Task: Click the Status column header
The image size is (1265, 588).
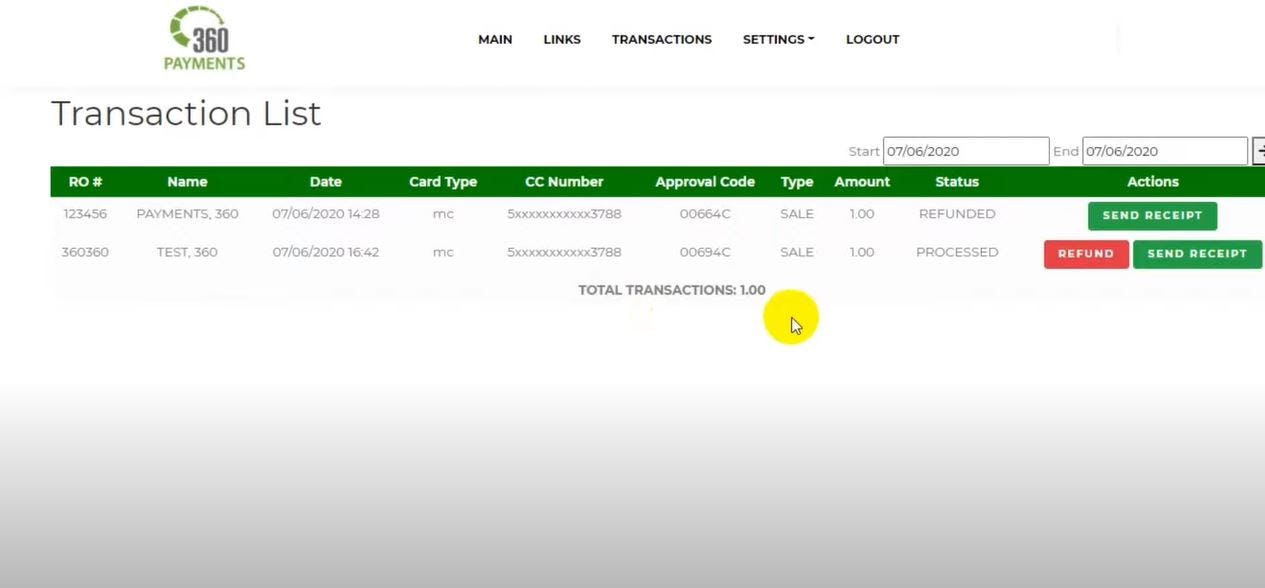Action: pyautogui.click(x=956, y=181)
